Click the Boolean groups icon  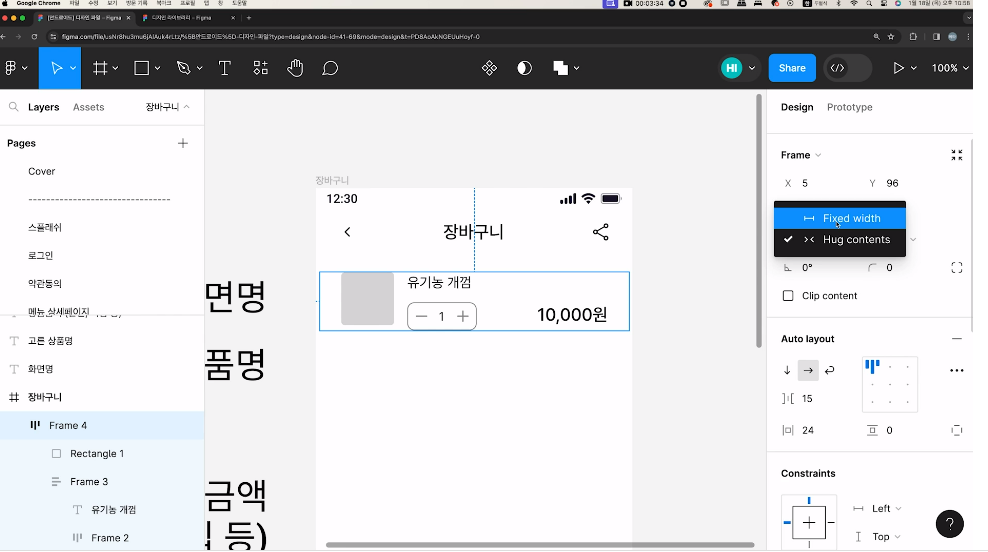pos(560,68)
